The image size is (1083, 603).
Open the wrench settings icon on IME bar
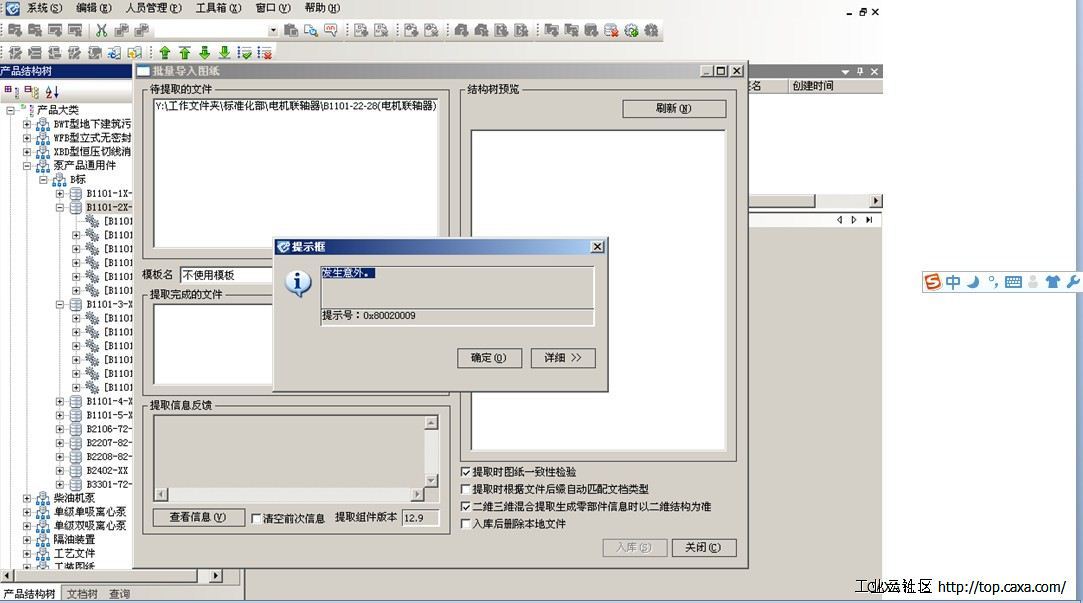pos(1073,282)
